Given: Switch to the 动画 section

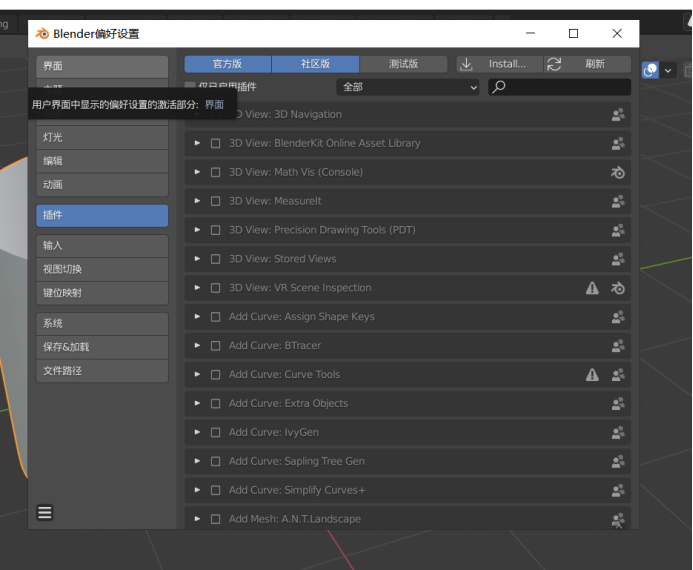Looking at the screenshot, I should (x=102, y=185).
